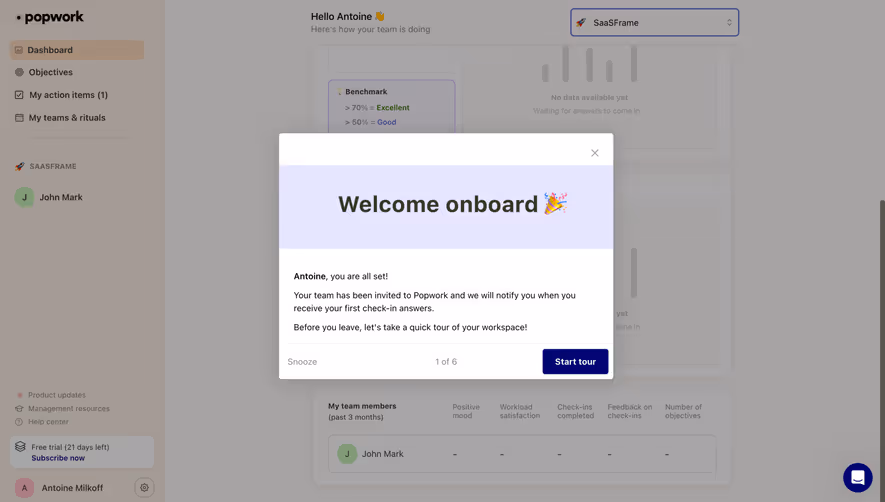Click the '1 of 6' step indicator

pyautogui.click(x=446, y=362)
